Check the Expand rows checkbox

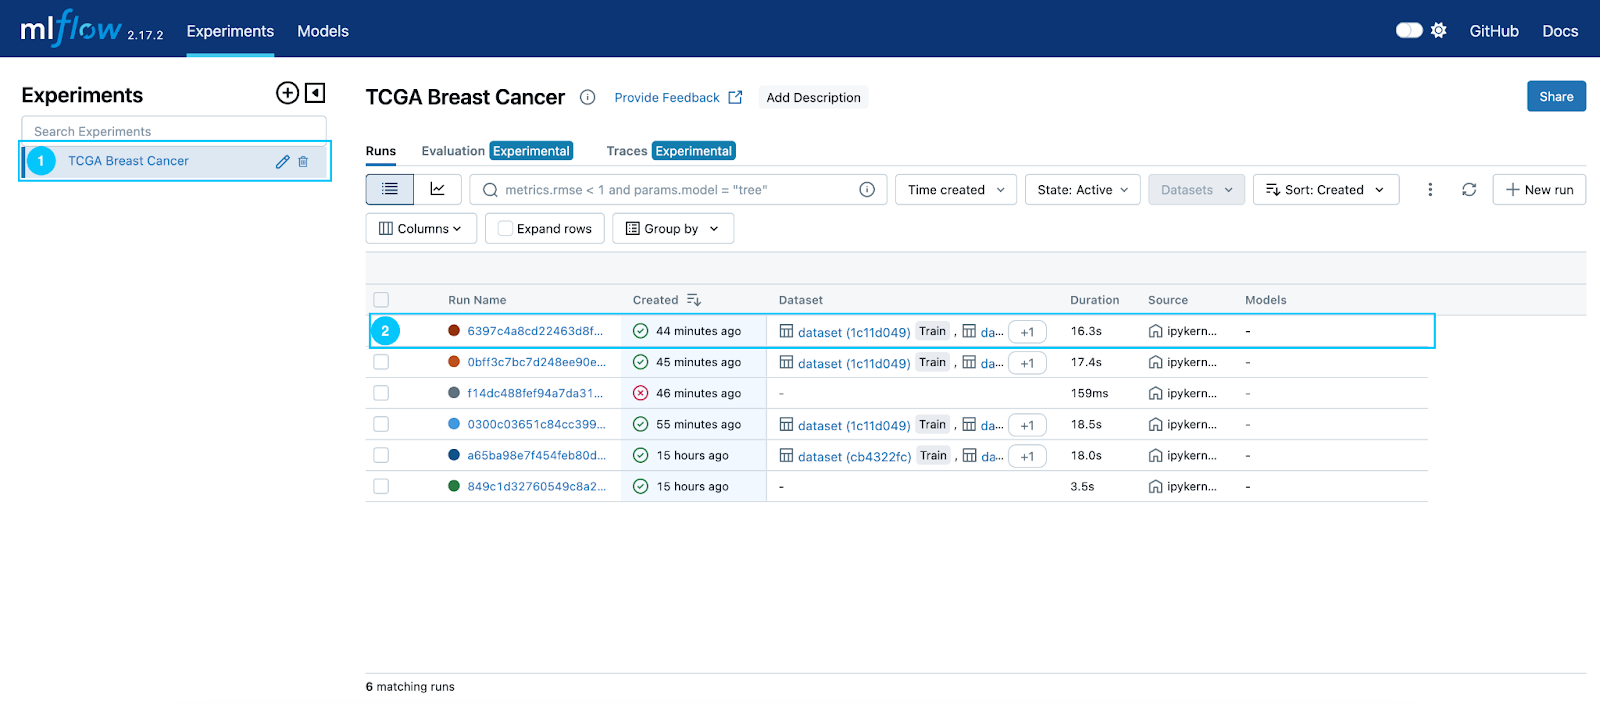click(x=506, y=229)
